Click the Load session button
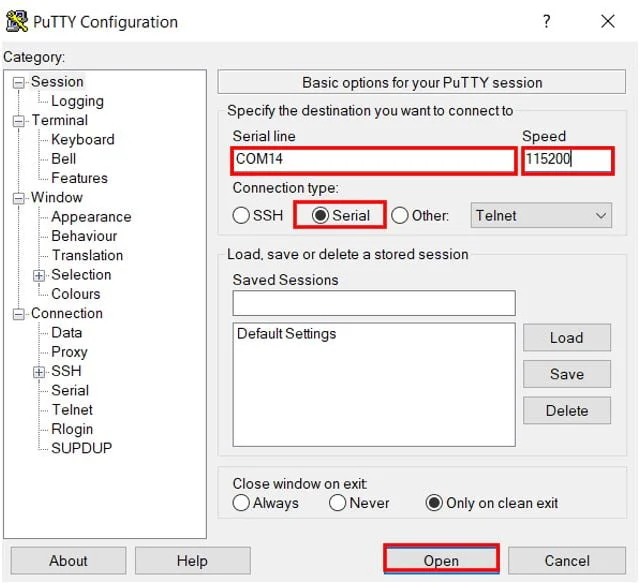 tap(567, 338)
